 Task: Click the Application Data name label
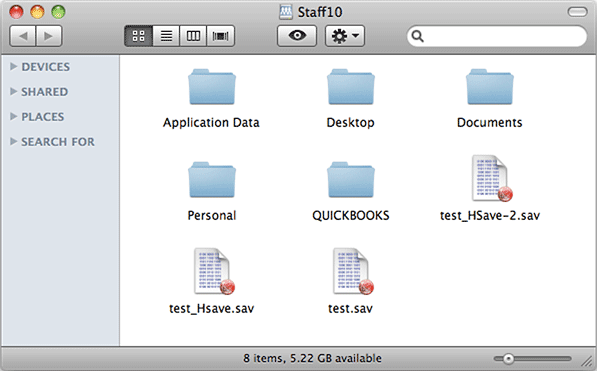[211, 123]
